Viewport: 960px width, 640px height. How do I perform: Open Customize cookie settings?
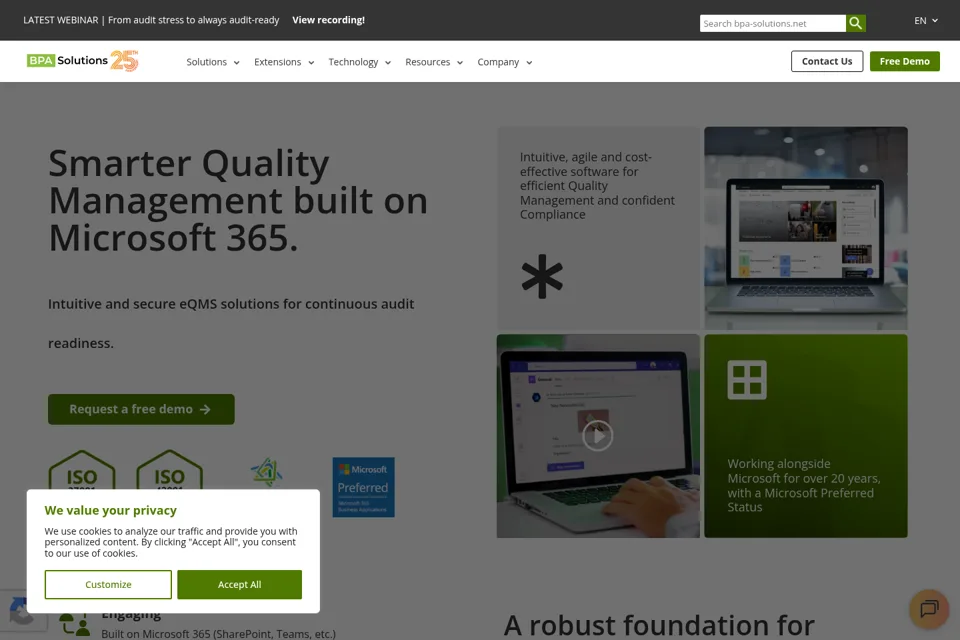(x=108, y=584)
